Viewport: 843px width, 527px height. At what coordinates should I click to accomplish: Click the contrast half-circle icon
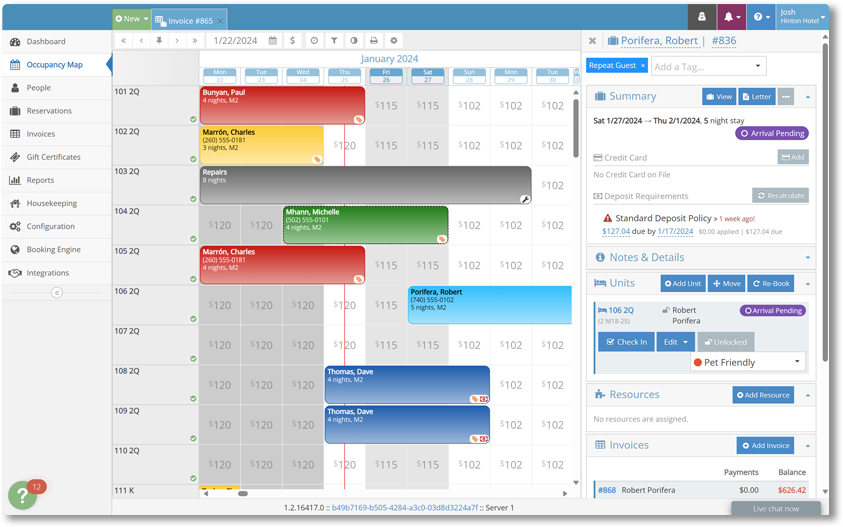click(354, 41)
